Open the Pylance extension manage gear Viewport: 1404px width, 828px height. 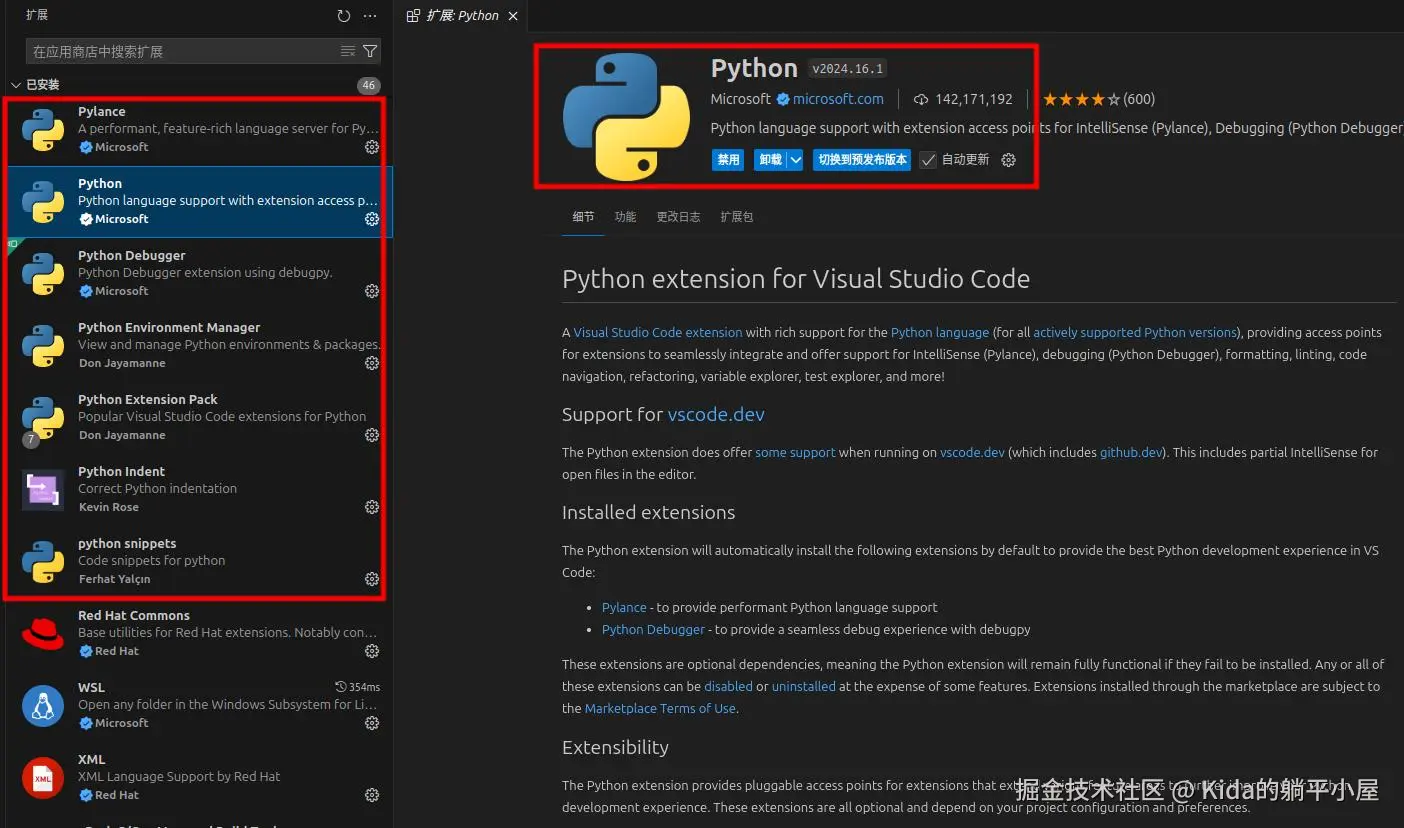point(372,147)
